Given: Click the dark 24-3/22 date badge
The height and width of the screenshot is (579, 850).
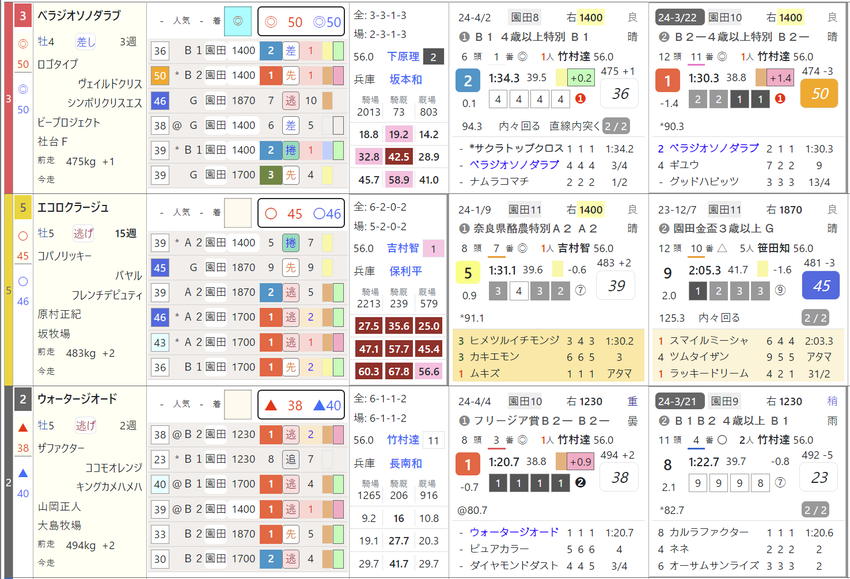Looking at the screenshot, I should [678, 17].
